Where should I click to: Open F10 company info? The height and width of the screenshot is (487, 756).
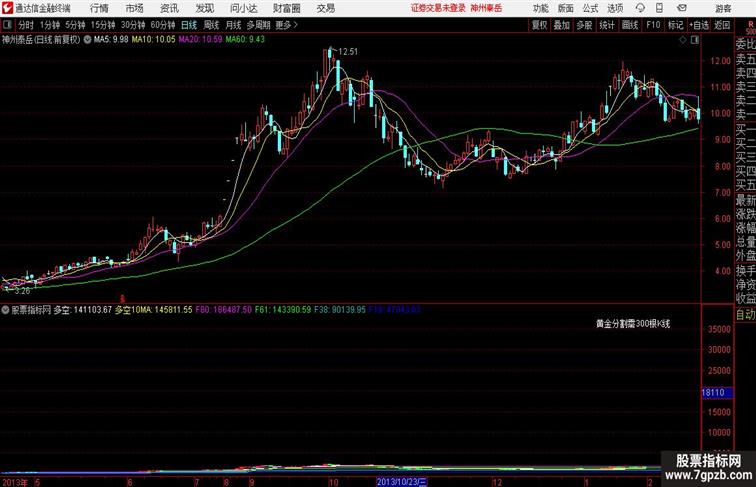(x=653, y=25)
